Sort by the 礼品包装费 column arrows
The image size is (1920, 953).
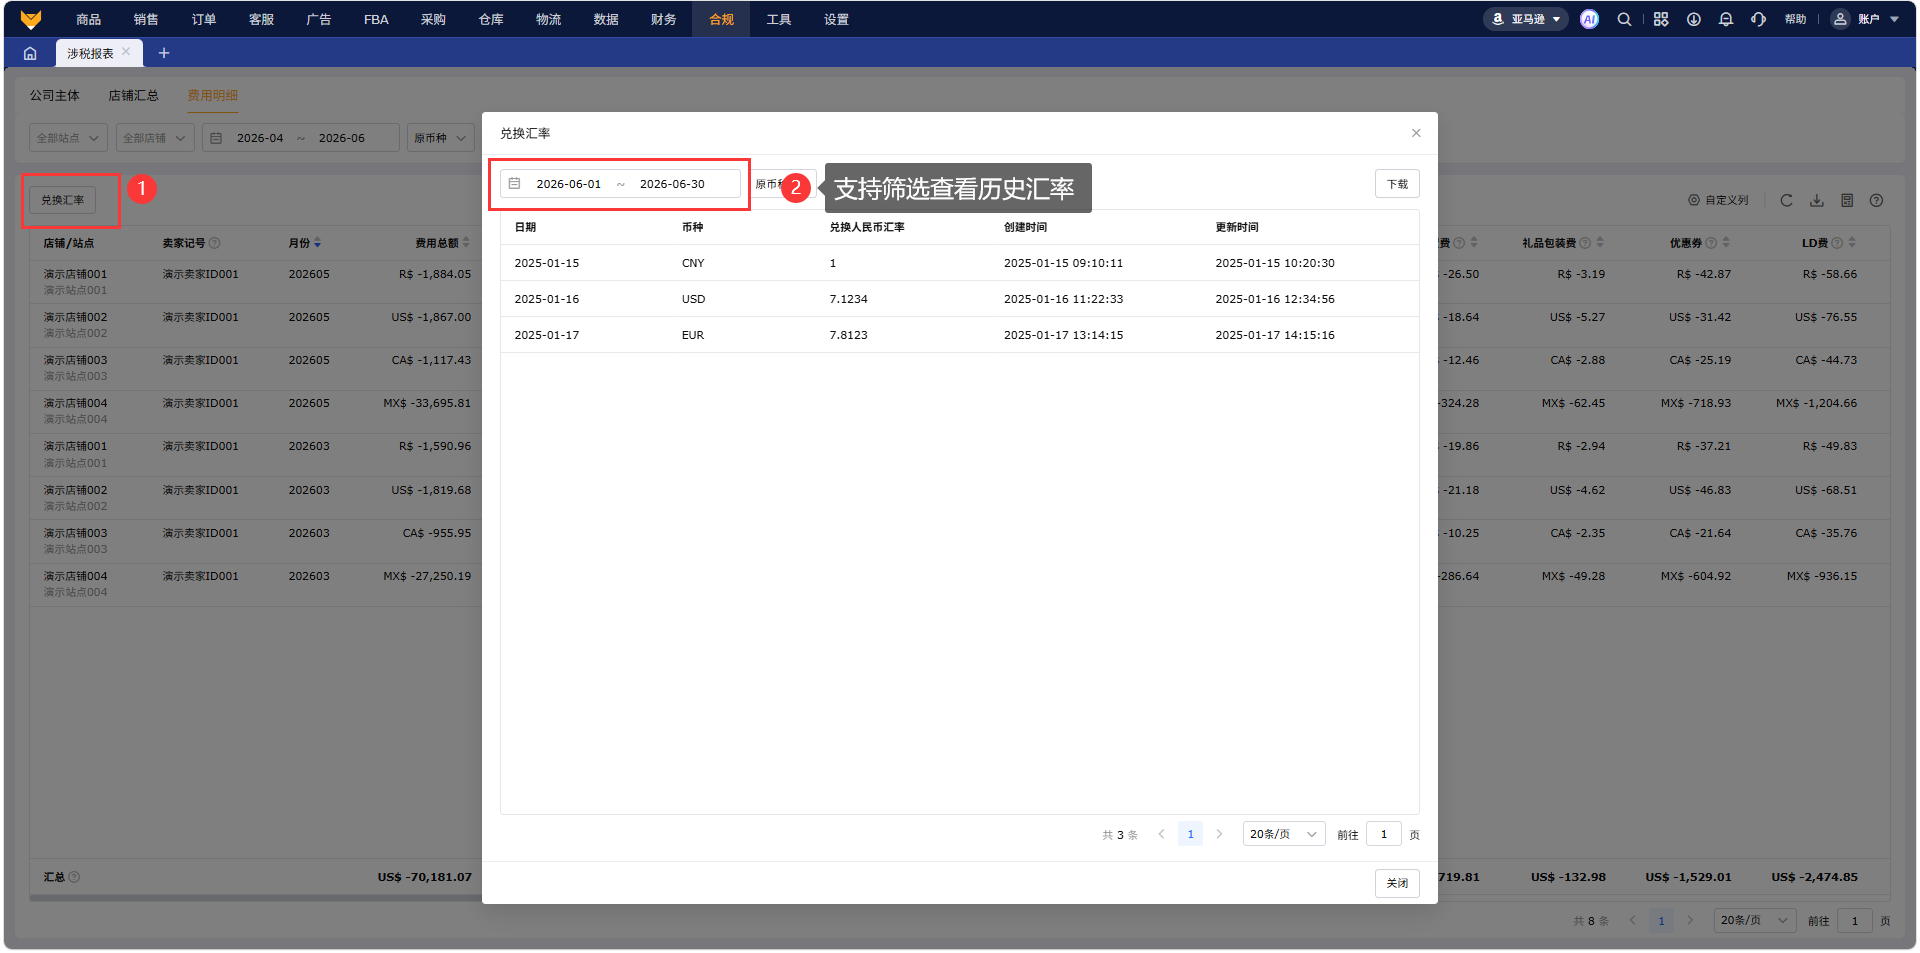[x=1600, y=243]
